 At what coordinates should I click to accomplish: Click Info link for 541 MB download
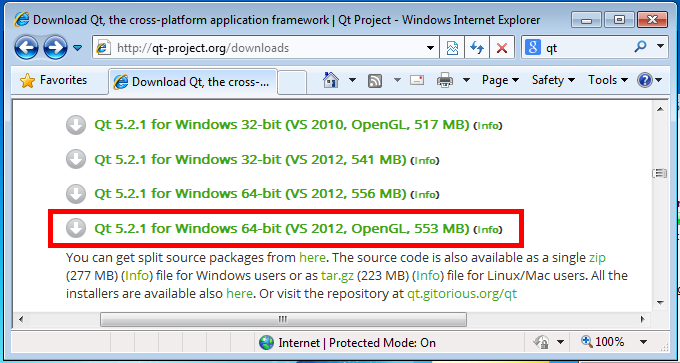point(425,160)
